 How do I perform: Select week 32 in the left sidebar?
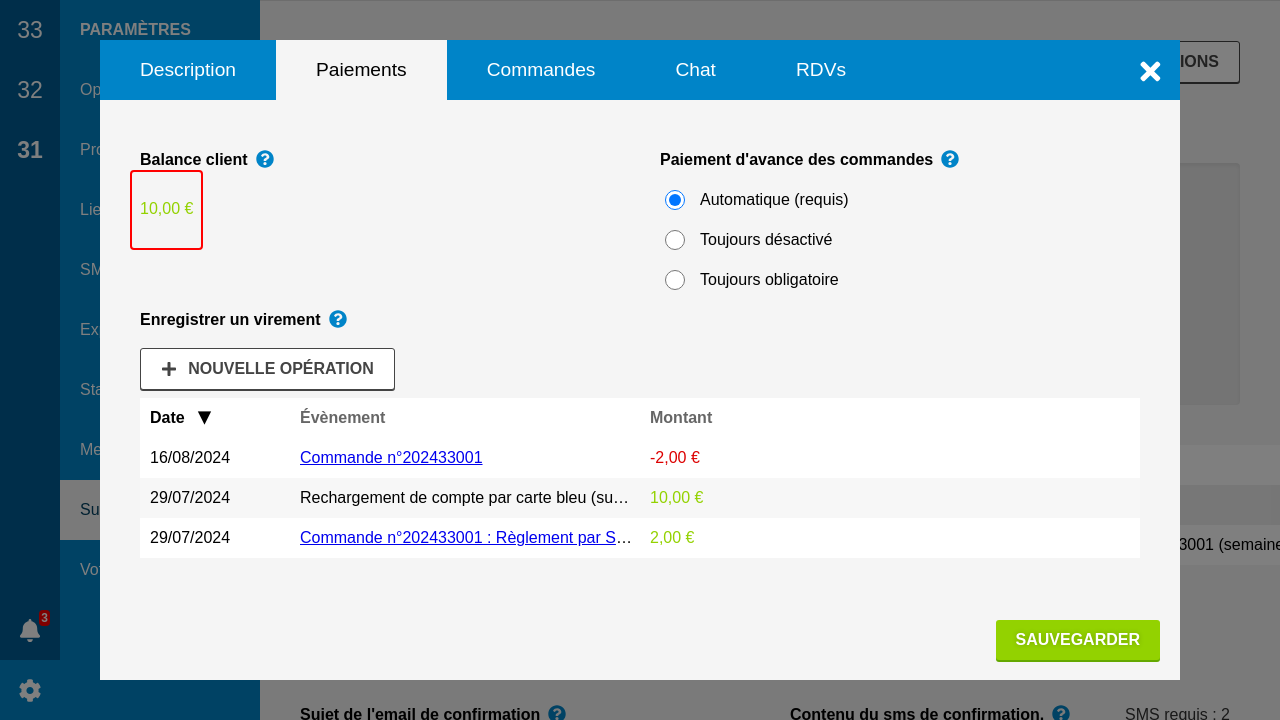pyautogui.click(x=30, y=90)
